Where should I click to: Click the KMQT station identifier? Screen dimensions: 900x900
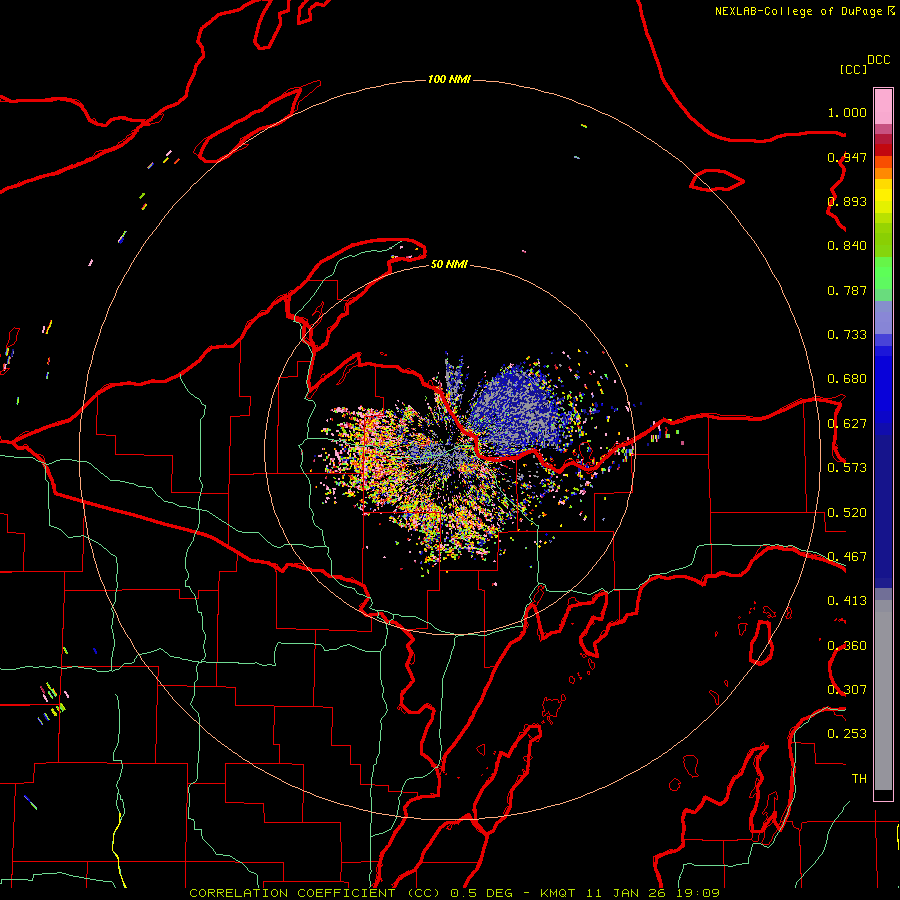557,893
